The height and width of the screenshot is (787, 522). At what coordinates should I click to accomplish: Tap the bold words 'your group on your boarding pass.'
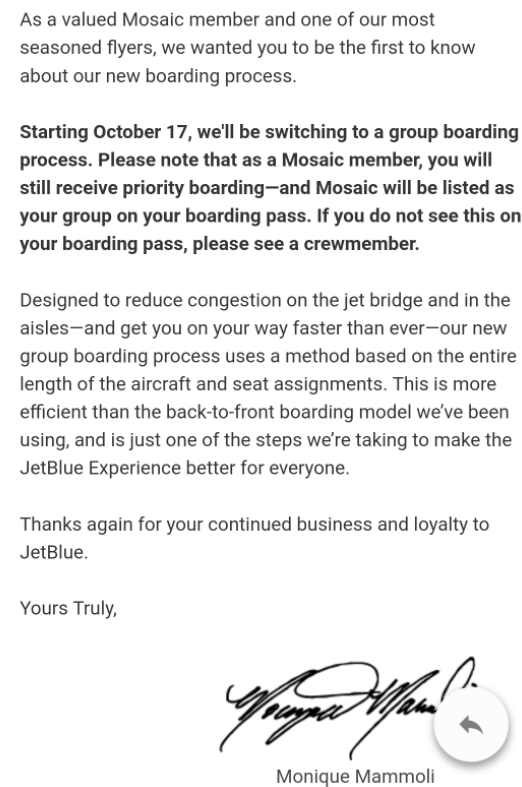(x=163, y=216)
